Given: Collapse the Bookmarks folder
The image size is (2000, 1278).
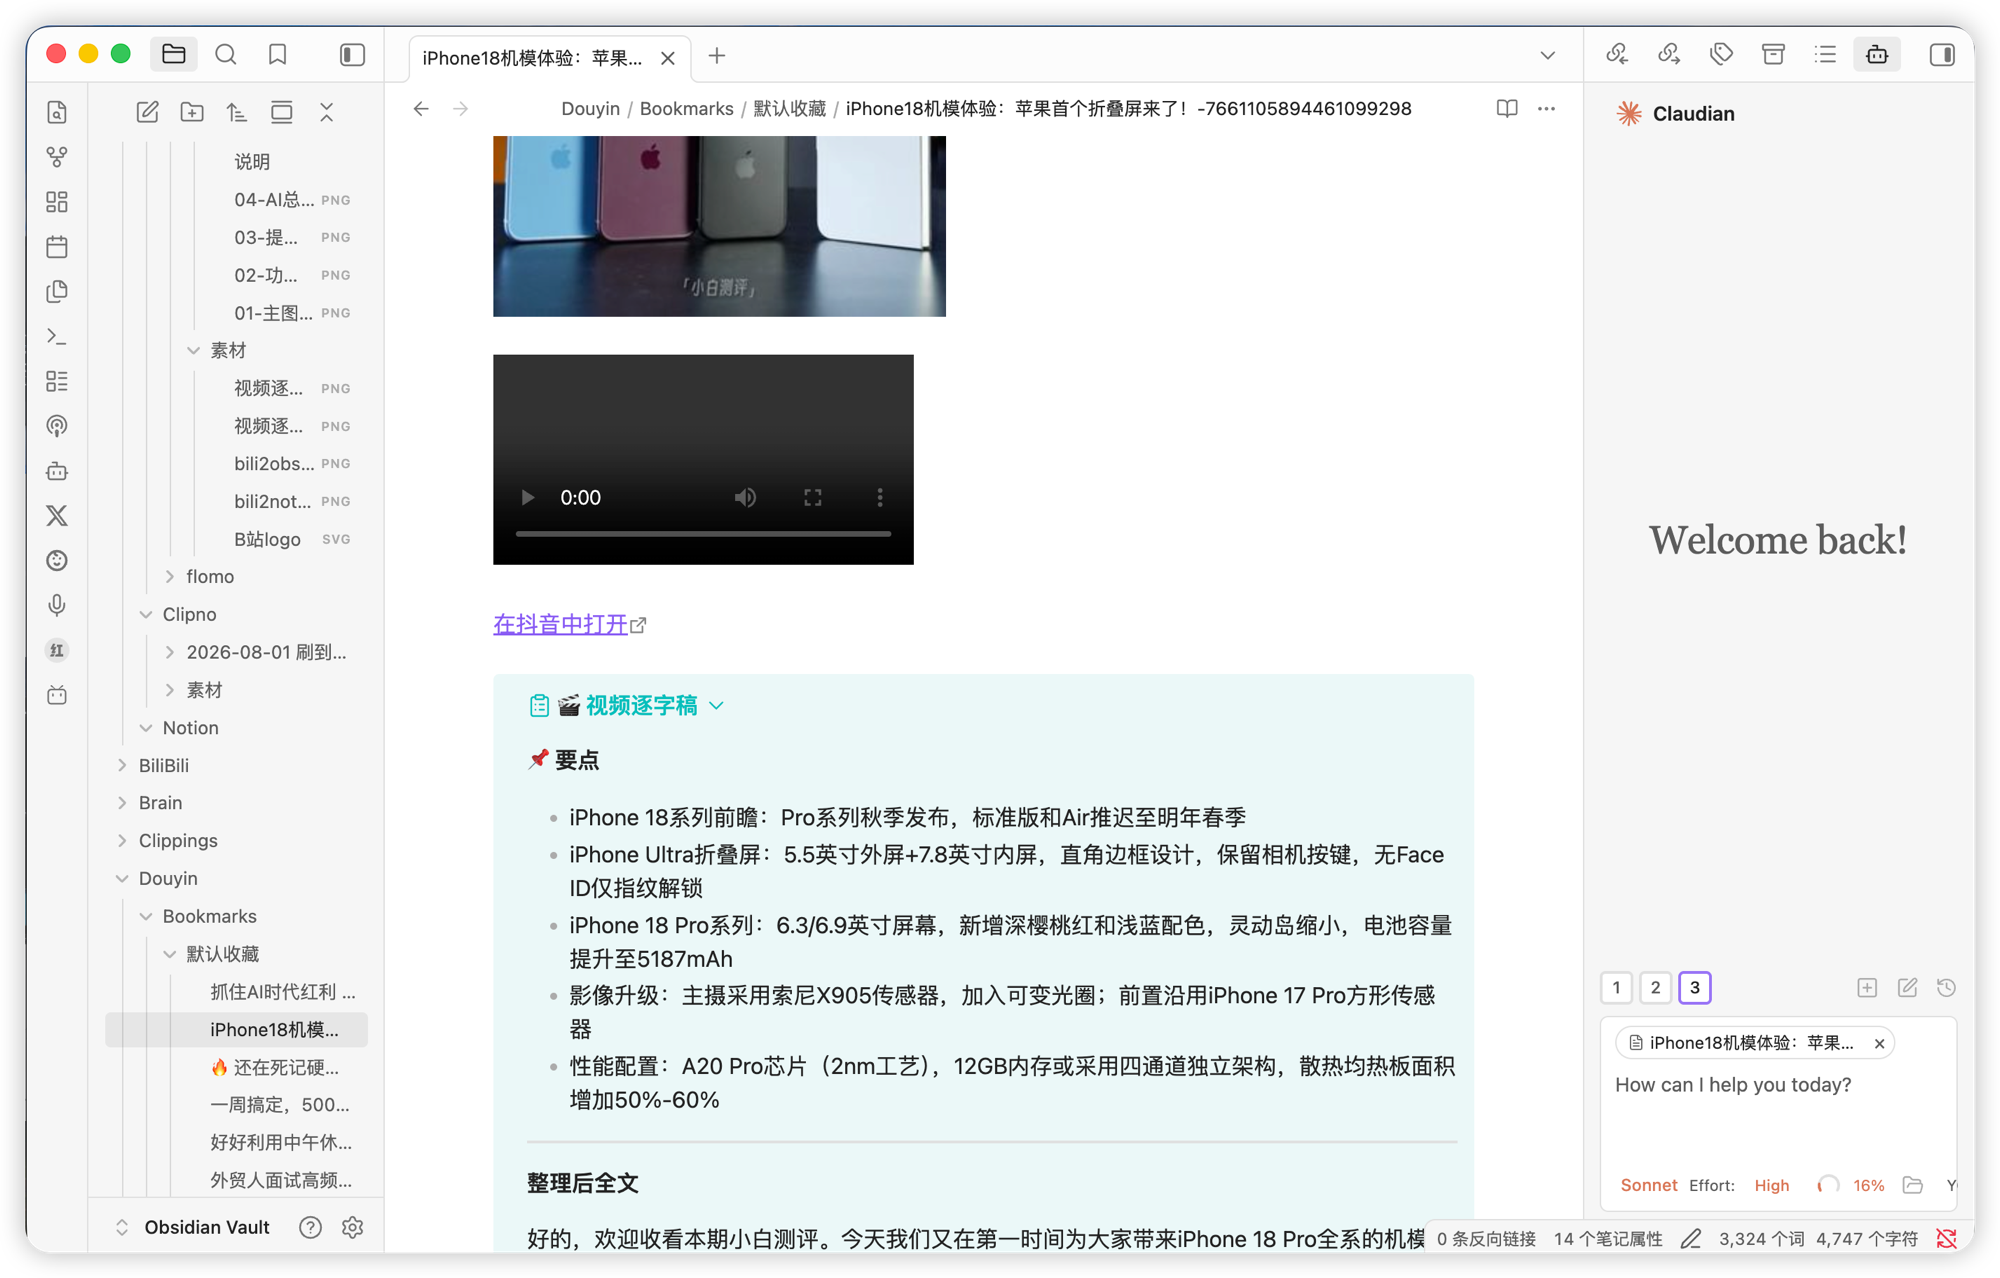Looking at the screenshot, I should click(146, 917).
